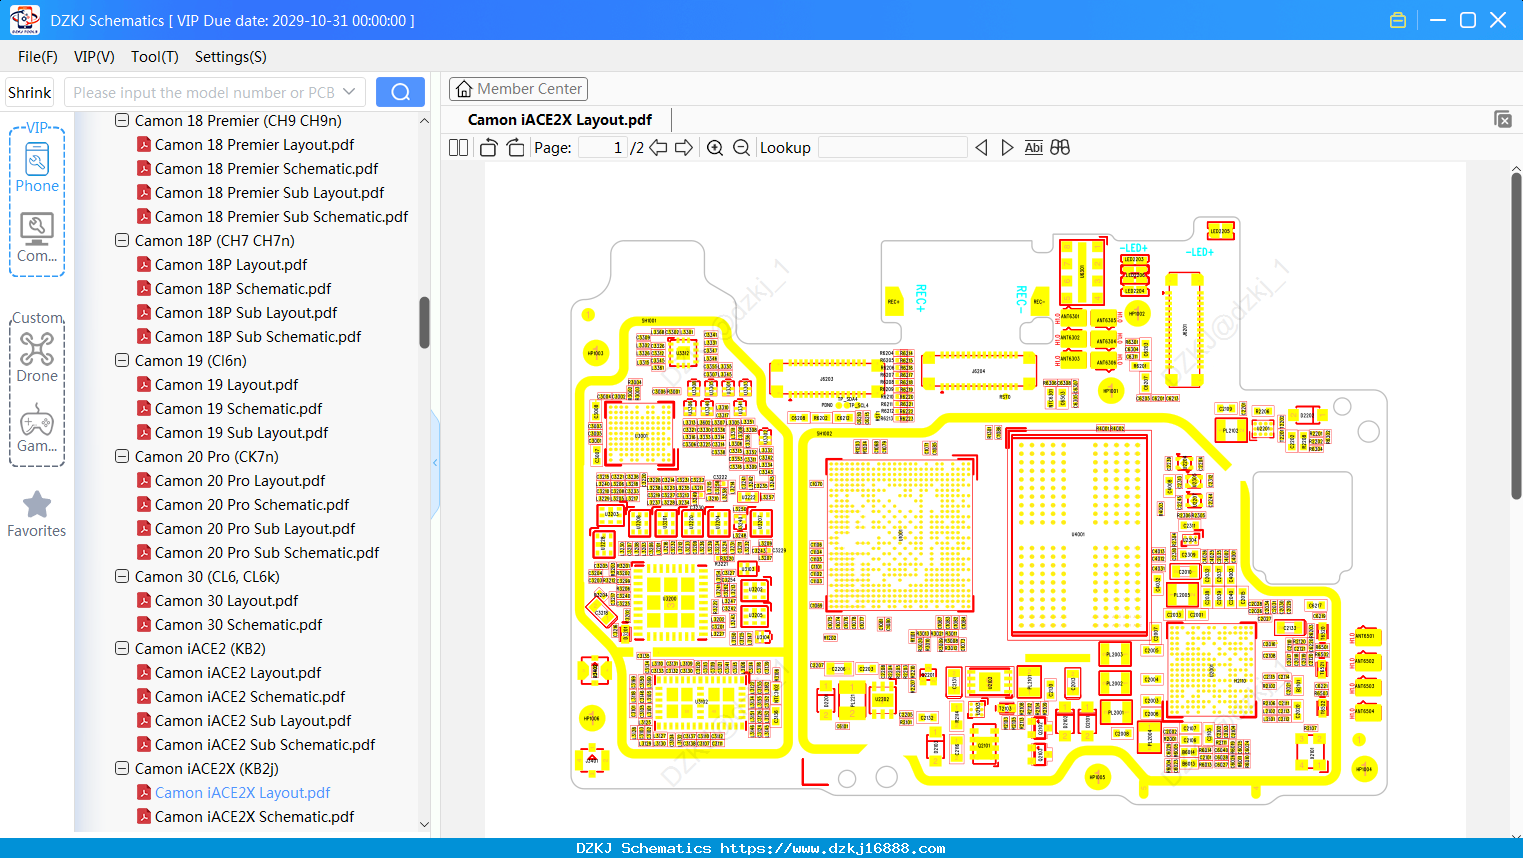
Task: Open Camon 30 Layout.pdf
Action: coord(226,601)
